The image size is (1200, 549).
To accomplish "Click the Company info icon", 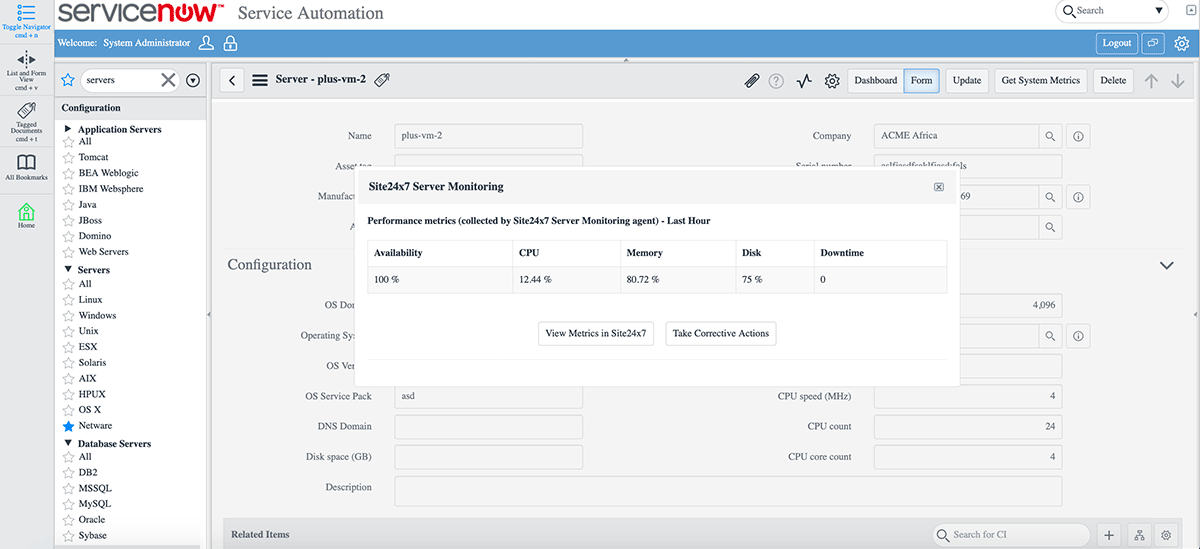I will (1079, 135).
